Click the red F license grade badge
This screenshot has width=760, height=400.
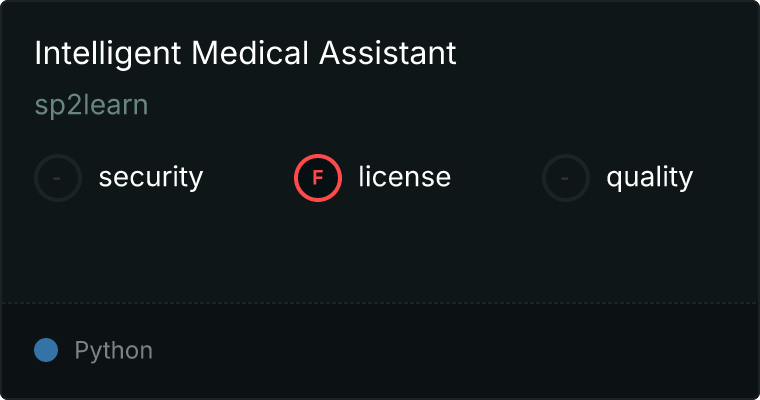[x=318, y=178]
